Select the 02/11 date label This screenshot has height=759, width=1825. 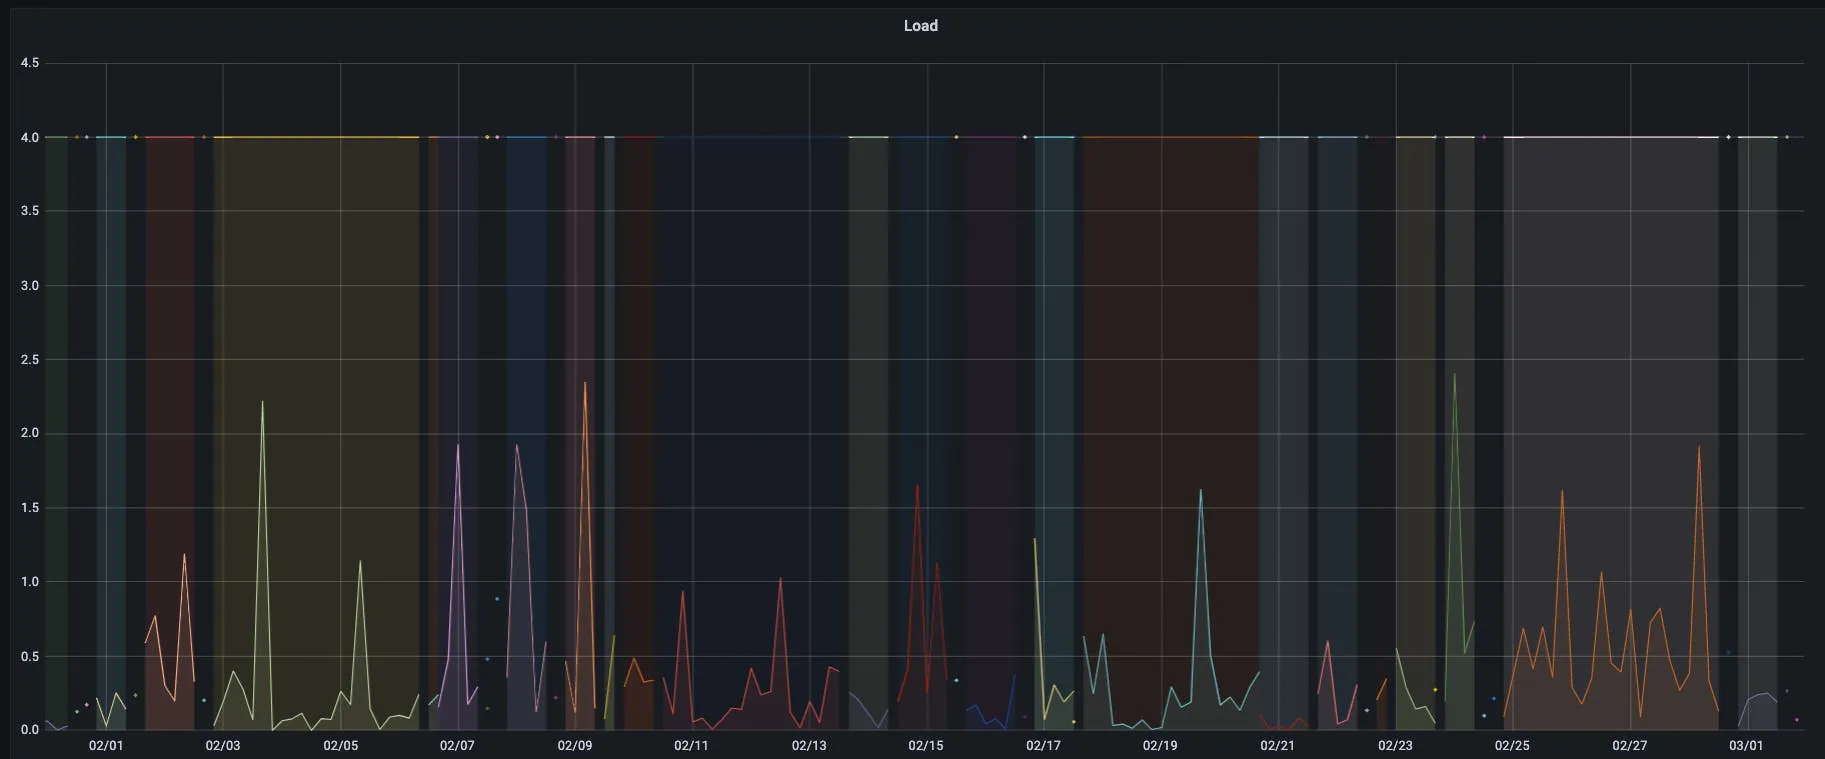click(691, 746)
